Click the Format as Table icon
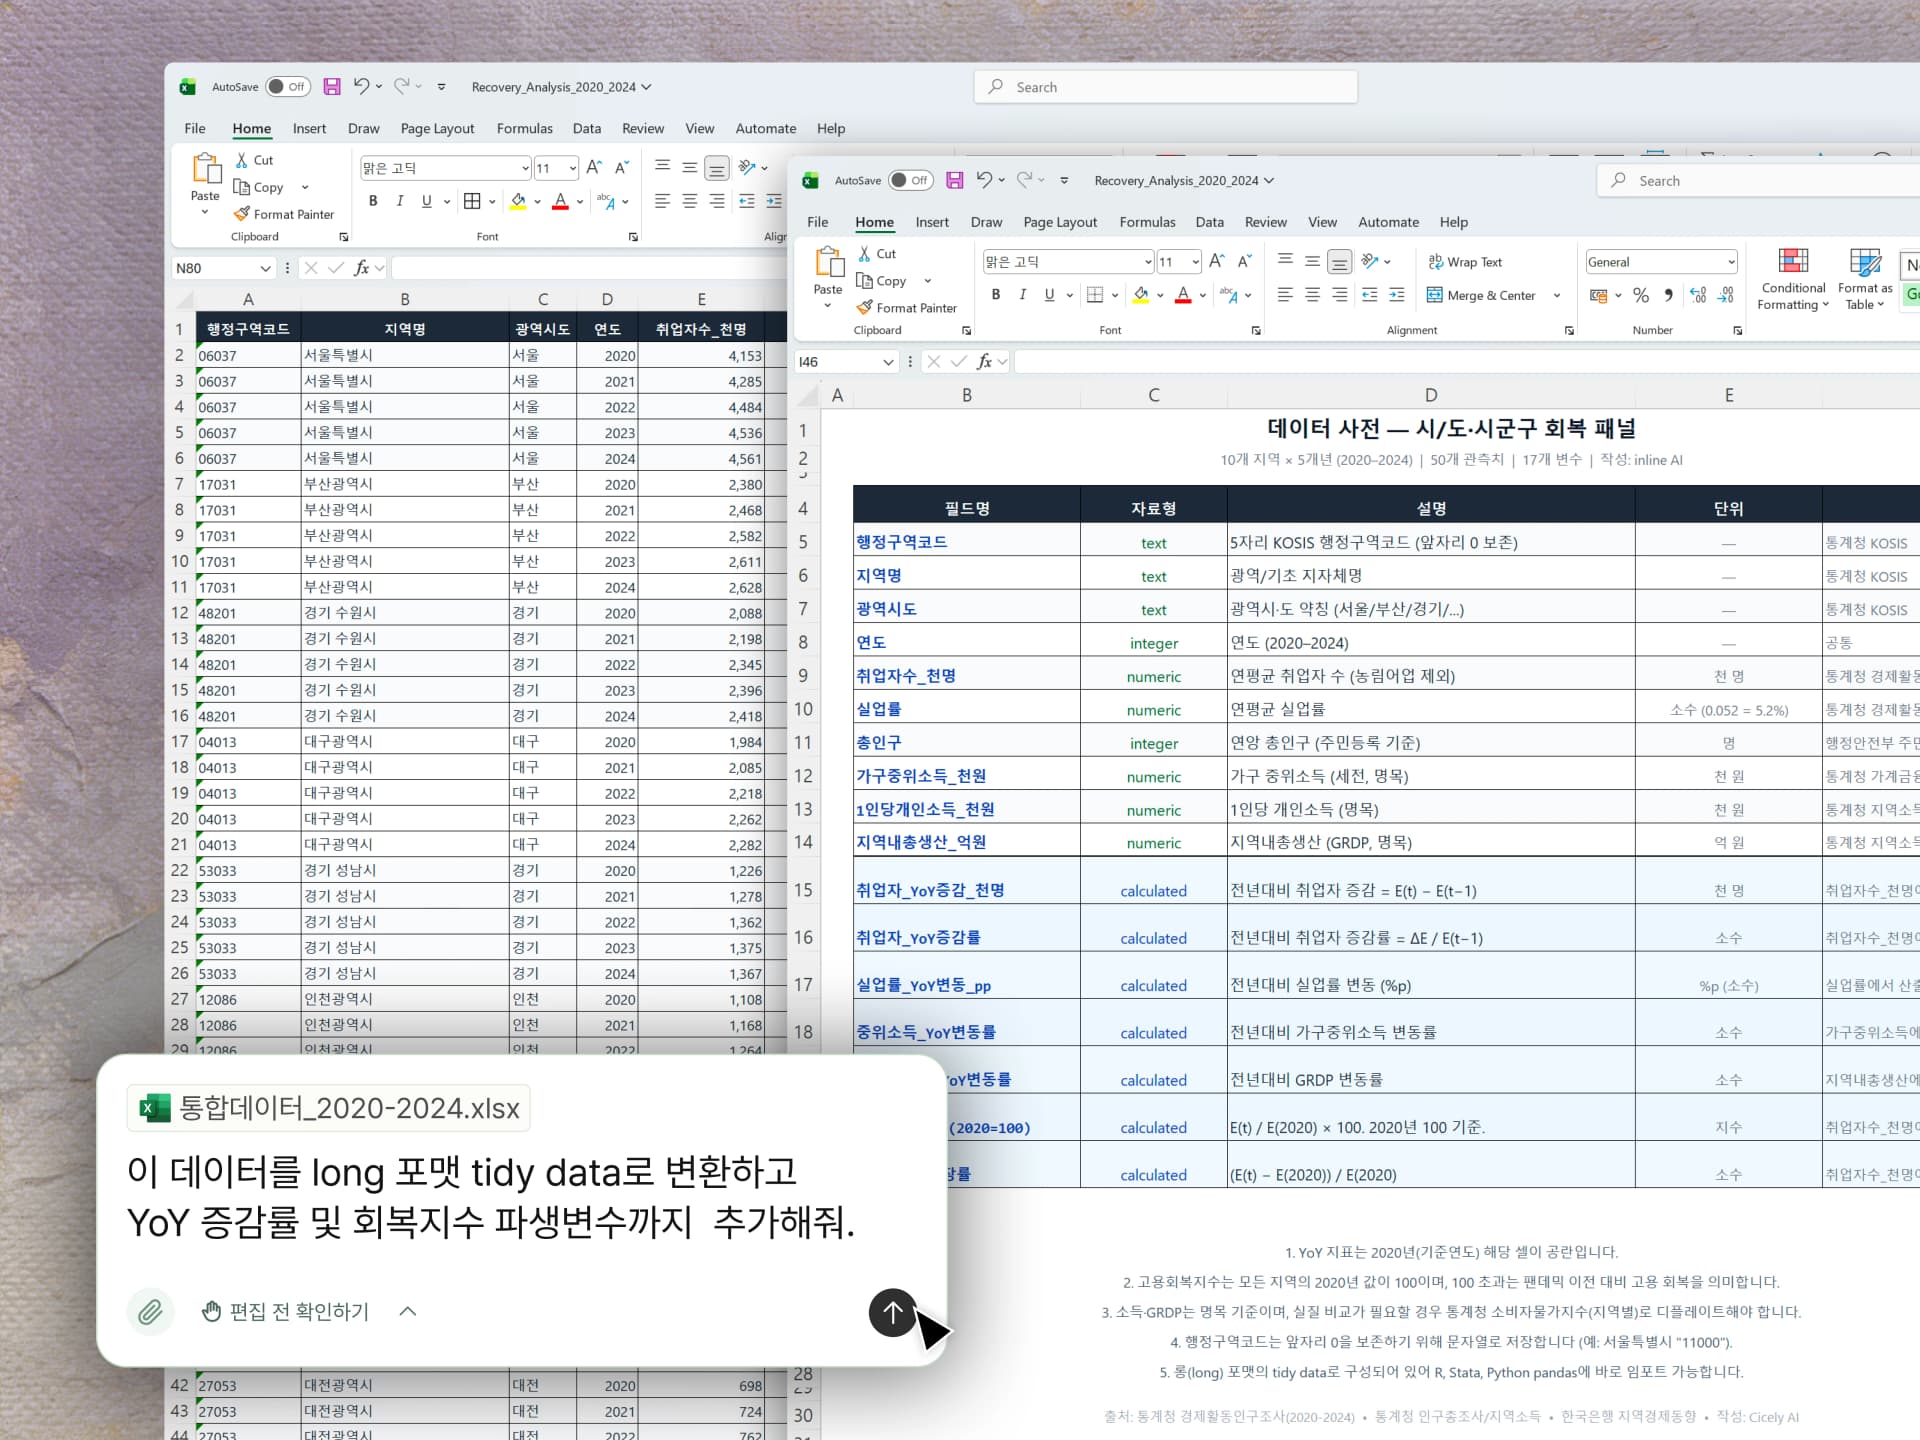Viewport: 1920px width, 1440px height. (x=1865, y=264)
